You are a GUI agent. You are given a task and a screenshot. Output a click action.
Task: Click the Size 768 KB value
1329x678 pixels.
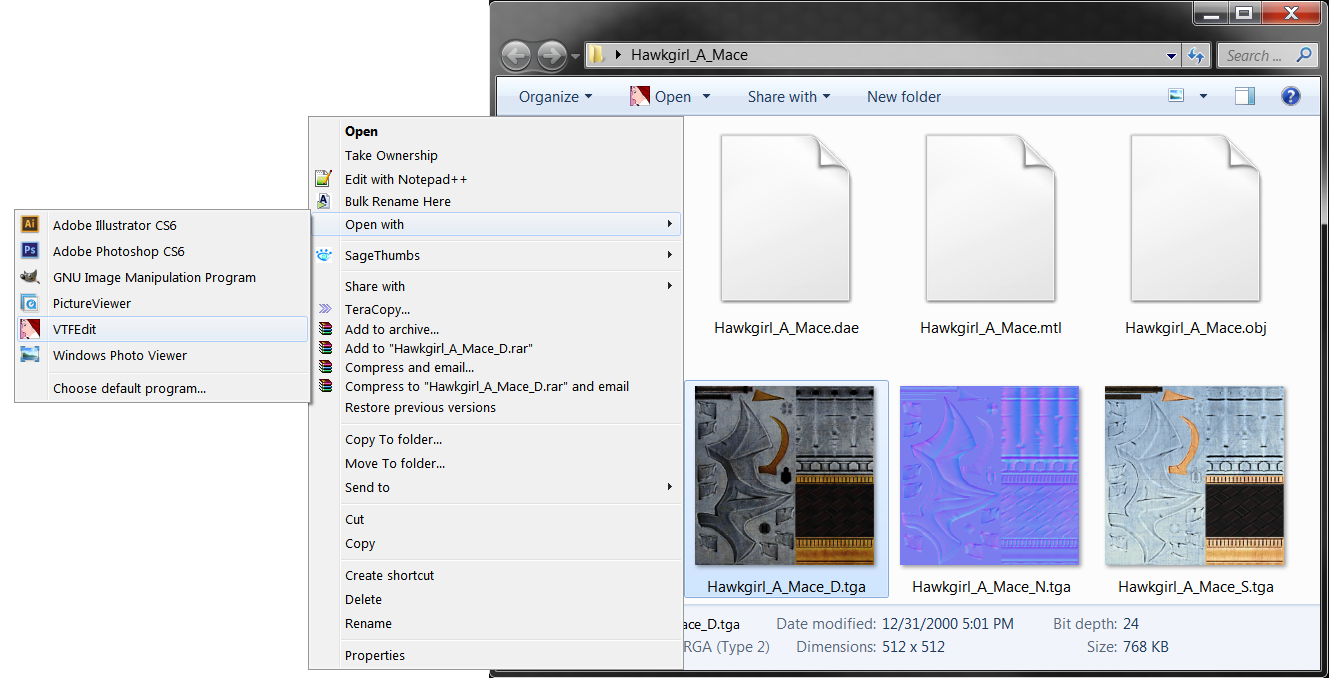(1146, 647)
